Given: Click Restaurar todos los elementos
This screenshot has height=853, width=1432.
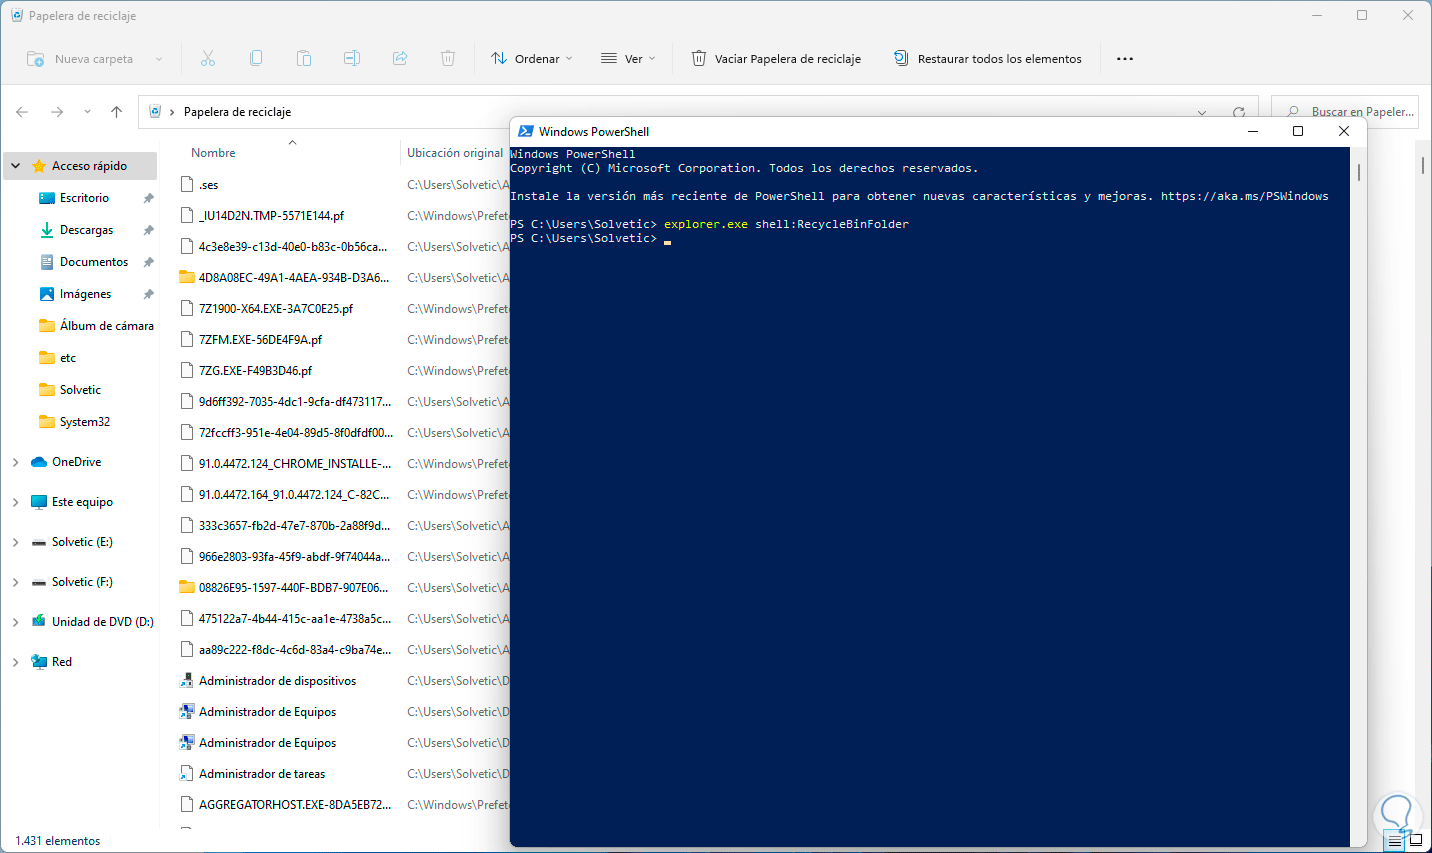Looking at the screenshot, I should pos(988,59).
